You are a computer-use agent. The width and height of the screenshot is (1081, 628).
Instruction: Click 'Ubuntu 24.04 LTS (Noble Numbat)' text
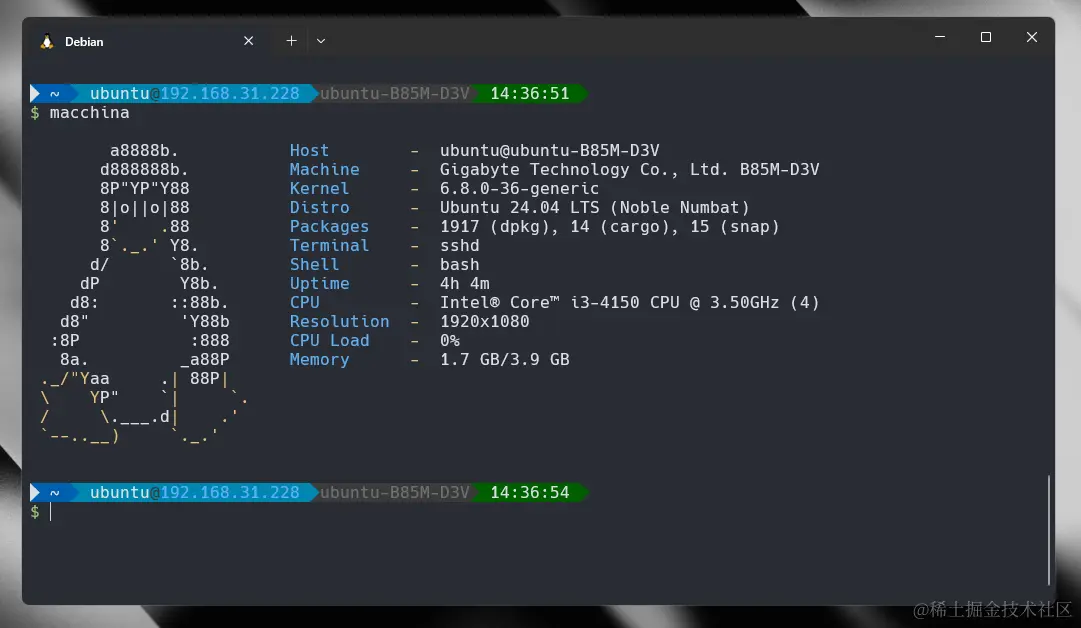click(594, 207)
